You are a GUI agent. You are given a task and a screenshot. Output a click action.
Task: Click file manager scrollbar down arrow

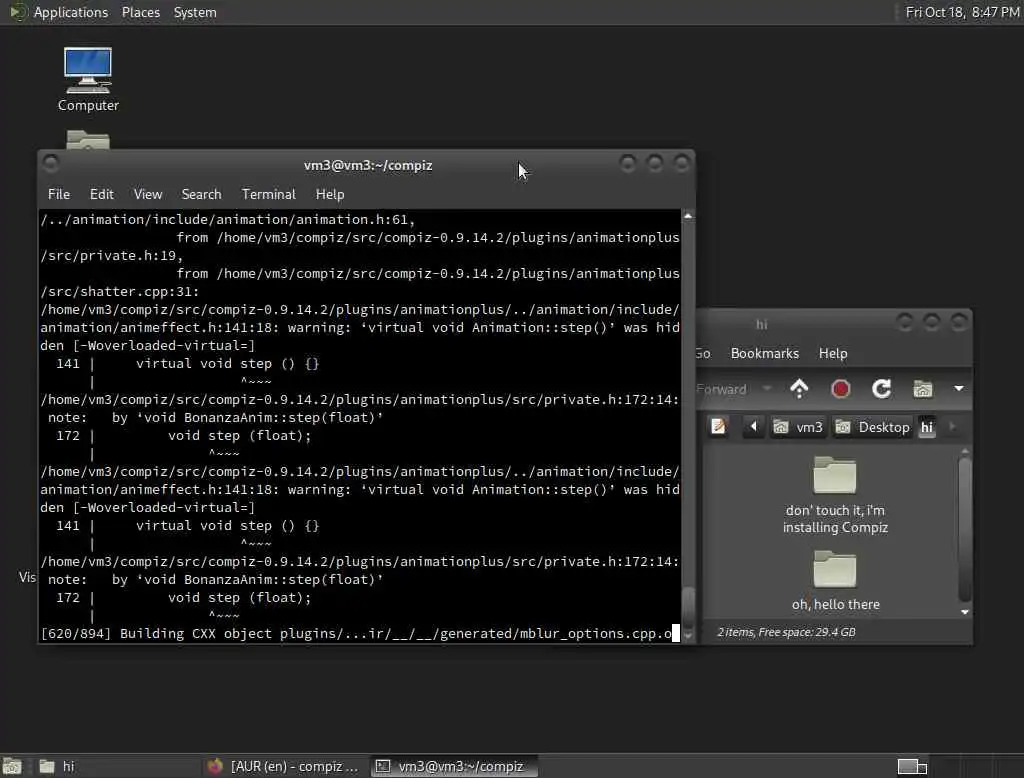965,612
